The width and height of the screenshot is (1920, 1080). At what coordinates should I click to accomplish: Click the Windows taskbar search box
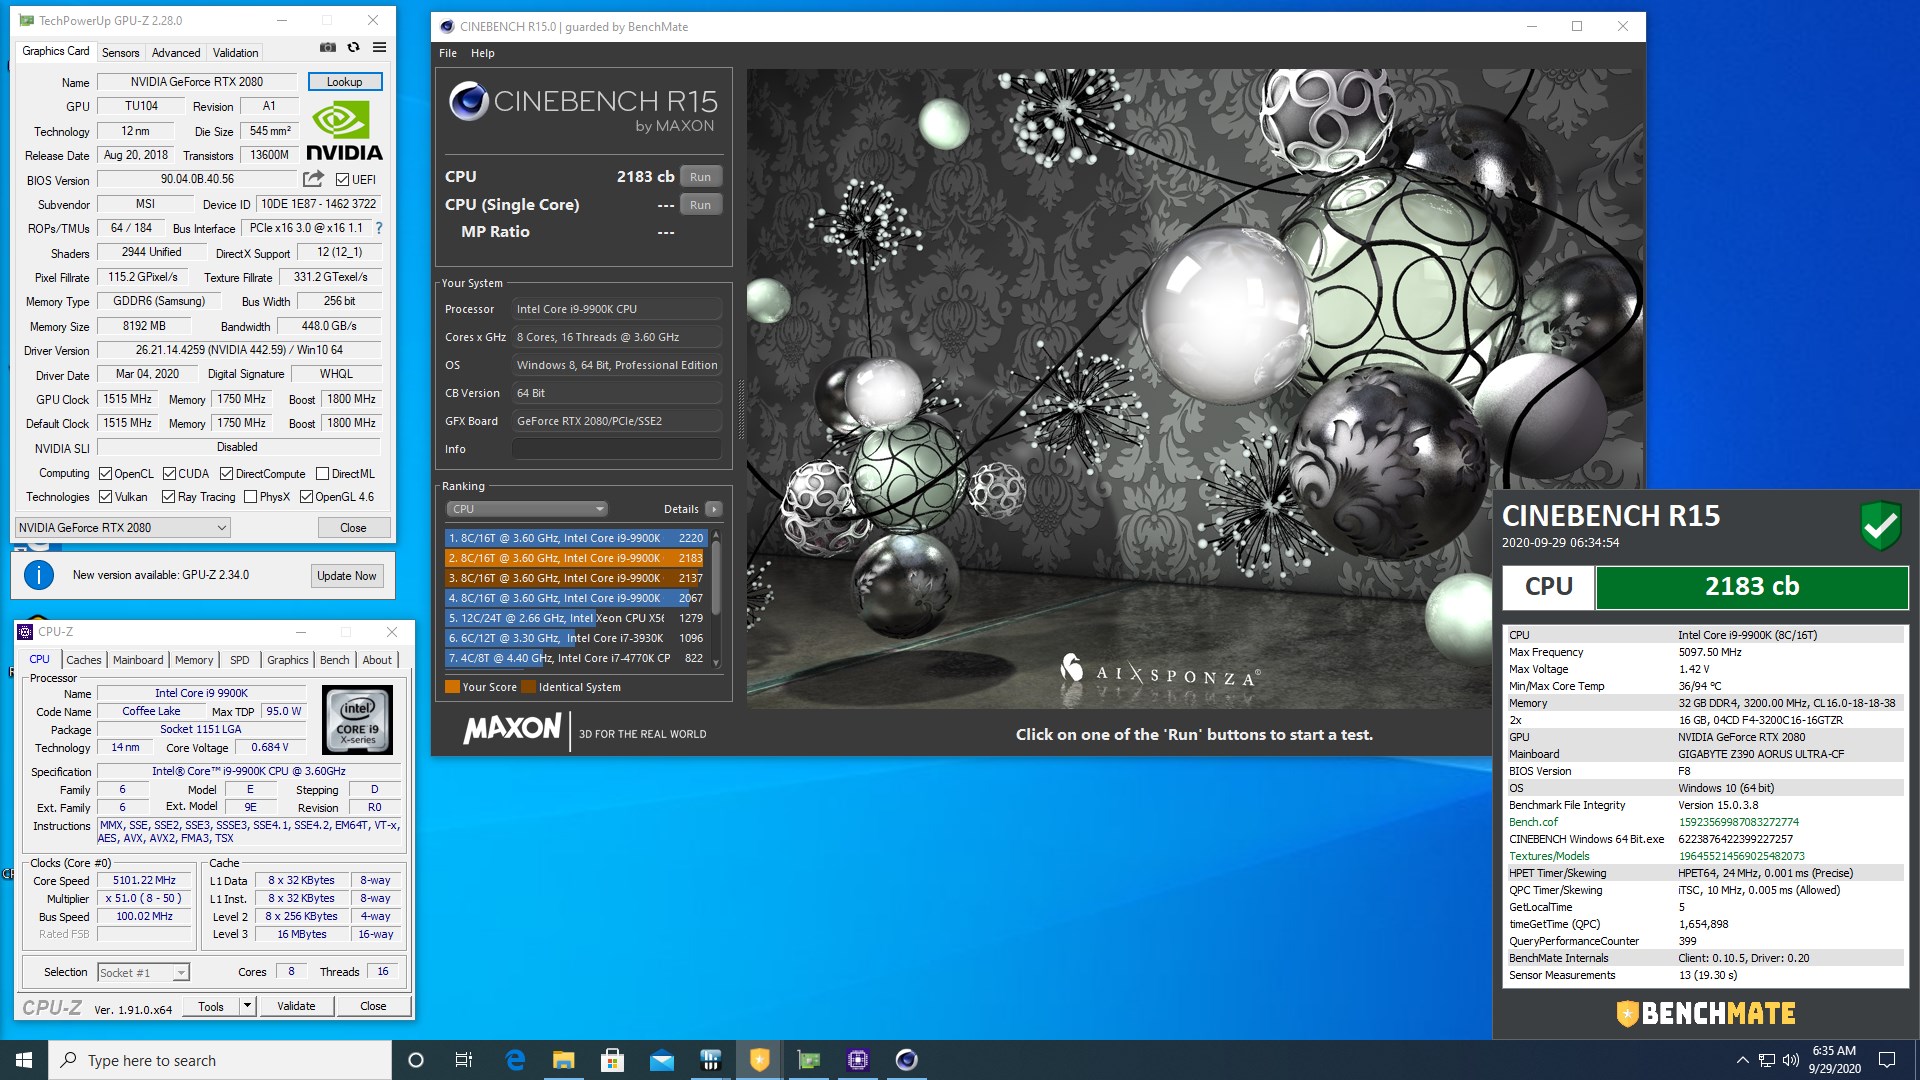[x=220, y=1060]
